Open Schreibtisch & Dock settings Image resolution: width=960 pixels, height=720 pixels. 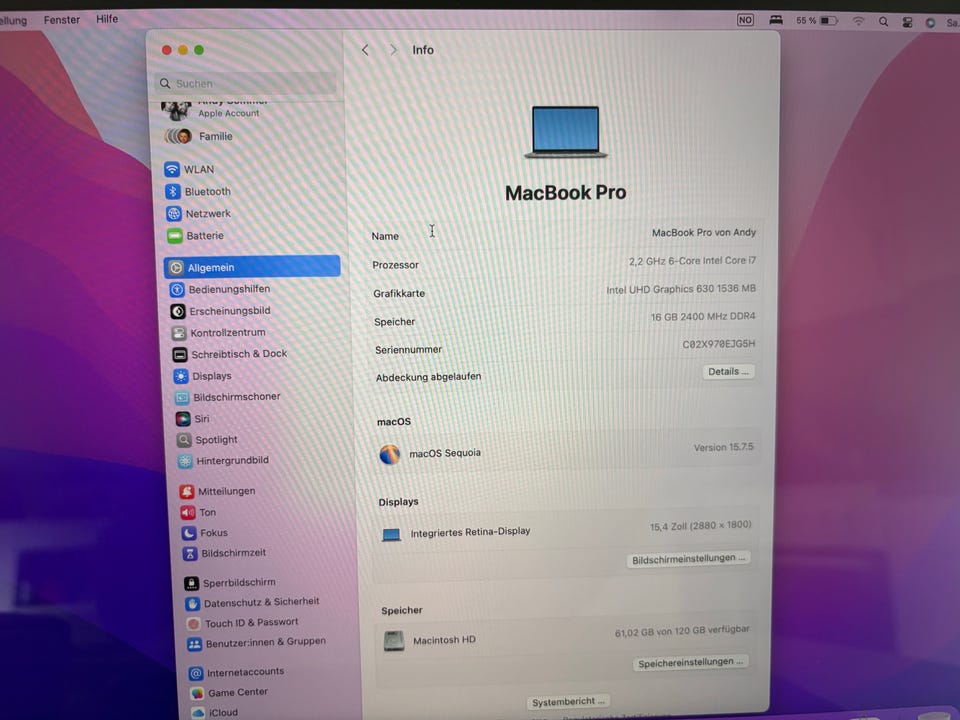tap(230, 354)
